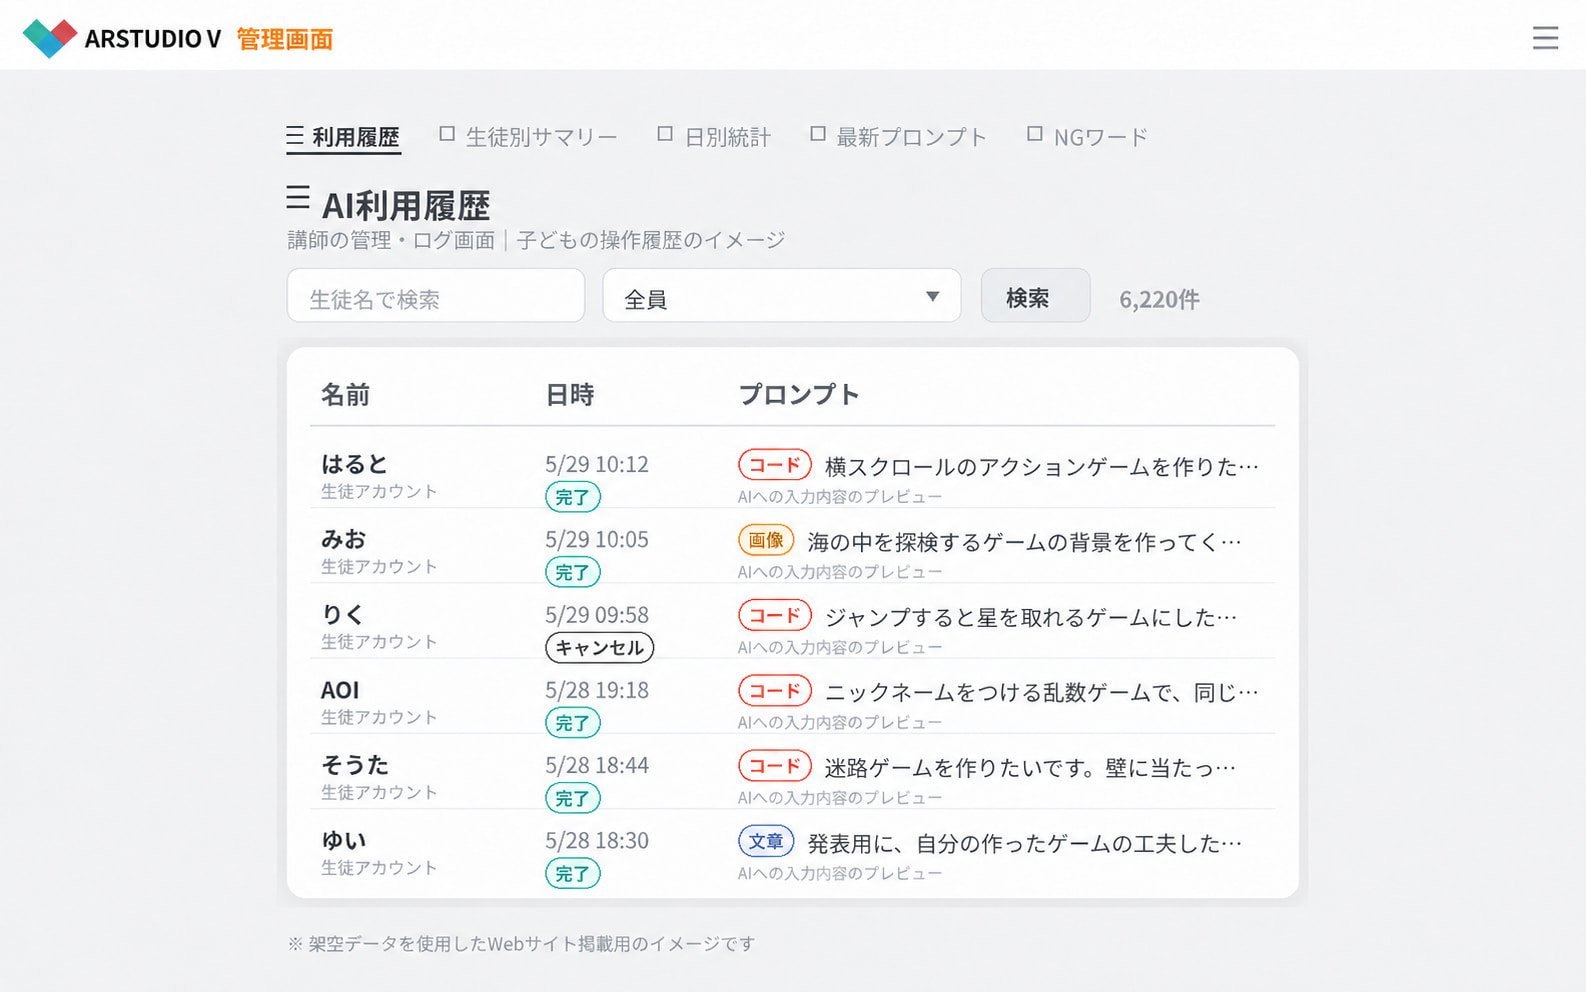The height and width of the screenshot is (992, 1586).
Task: Click 完了 status badge in AOI row
Action: click(573, 723)
